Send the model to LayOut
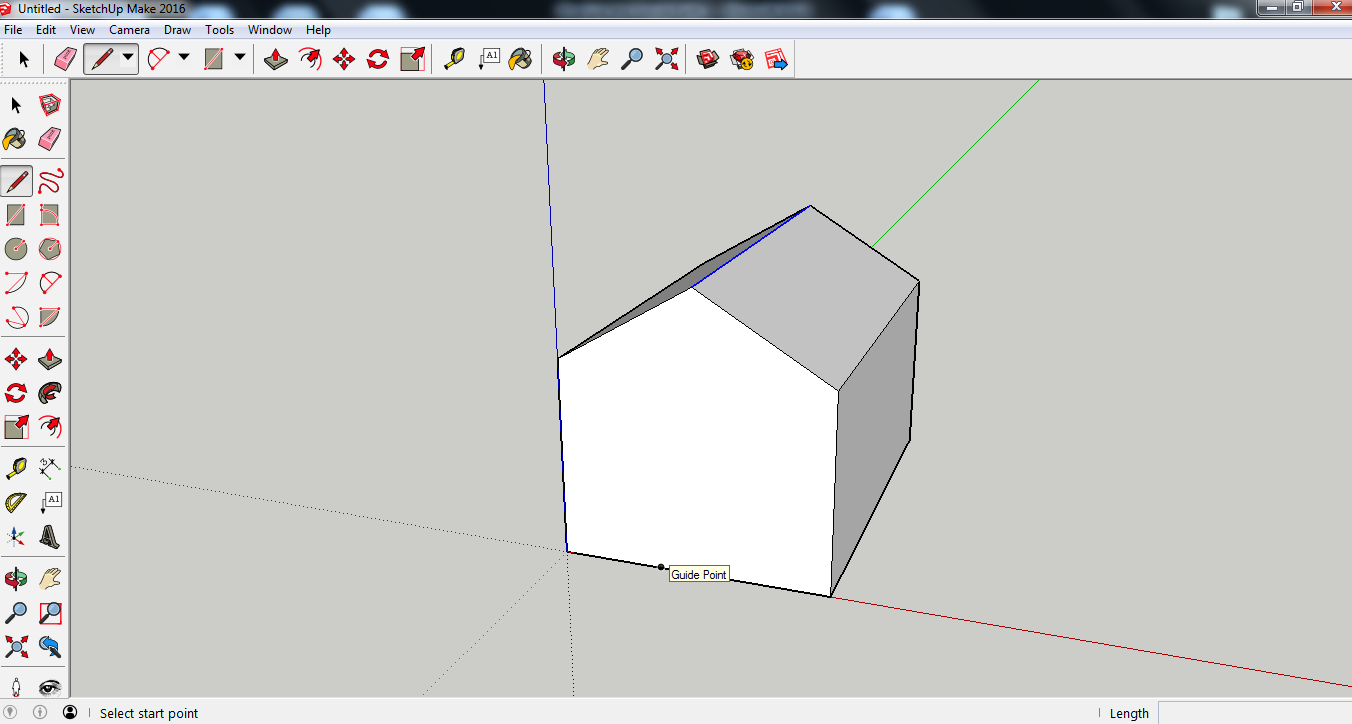The height and width of the screenshot is (724, 1352). [x=777, y=59]
